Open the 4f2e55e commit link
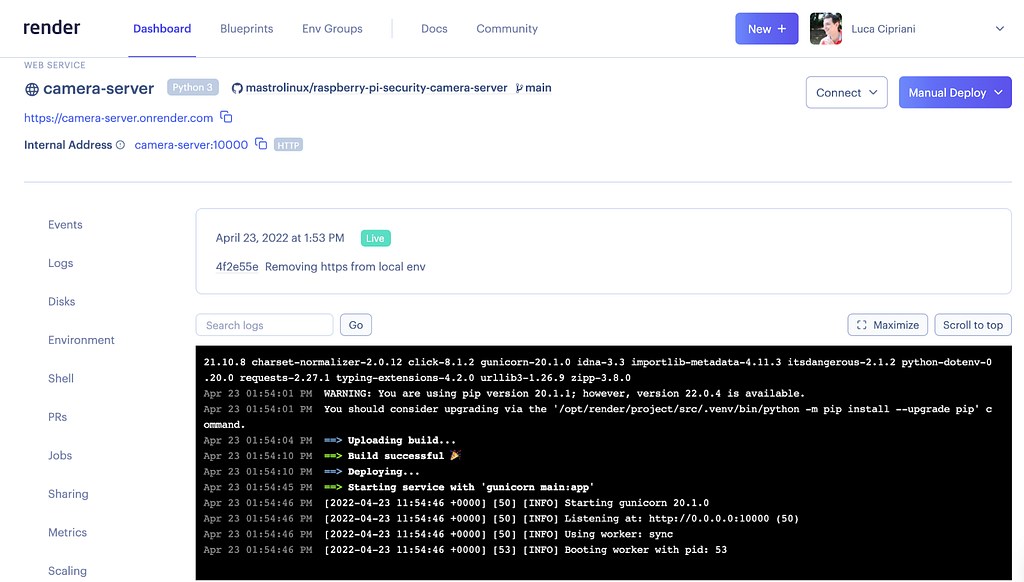 (237, 267)
